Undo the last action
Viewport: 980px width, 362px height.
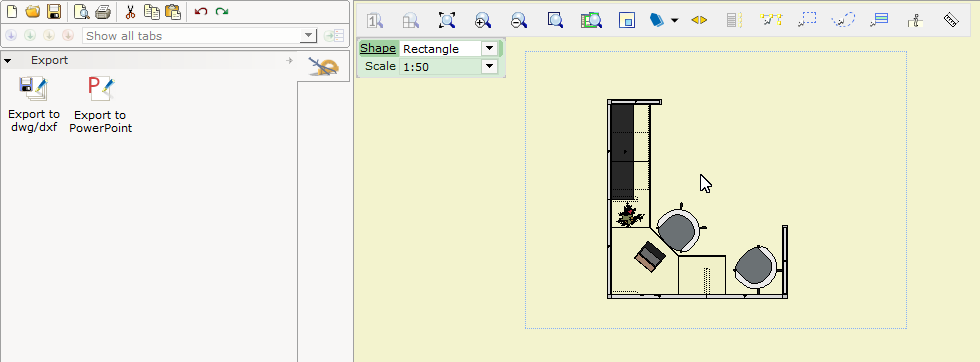(201, 11)
